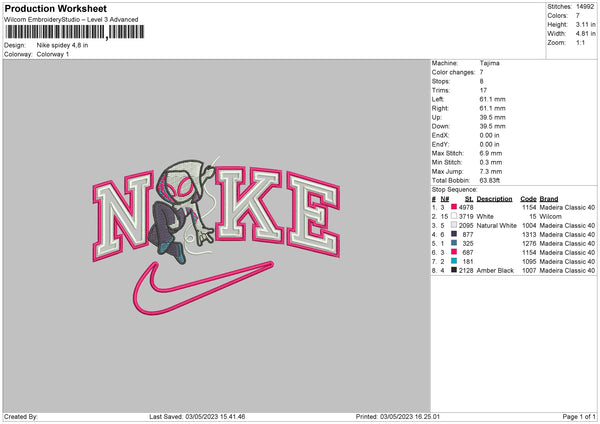Click the barcode under the worksheet title
Screen dimensions: 600x424
click(x=75, y=32)
